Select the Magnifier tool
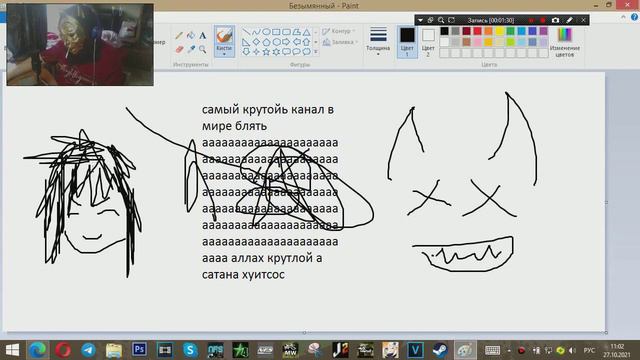Screen dimensions: 640x360 pos(203,49)
